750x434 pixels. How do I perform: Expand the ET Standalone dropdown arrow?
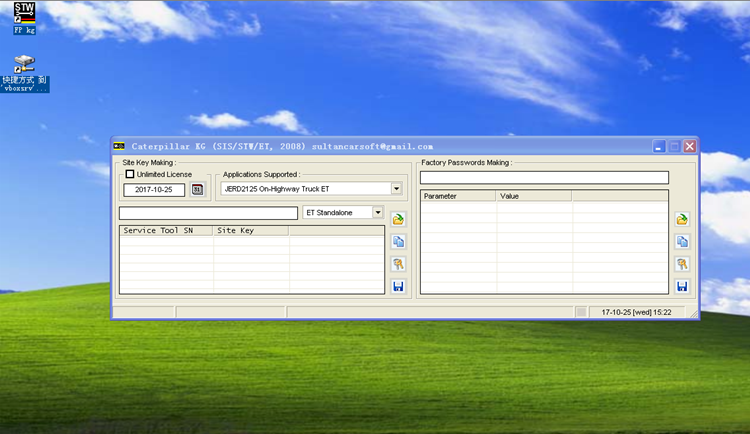[377, 212]
